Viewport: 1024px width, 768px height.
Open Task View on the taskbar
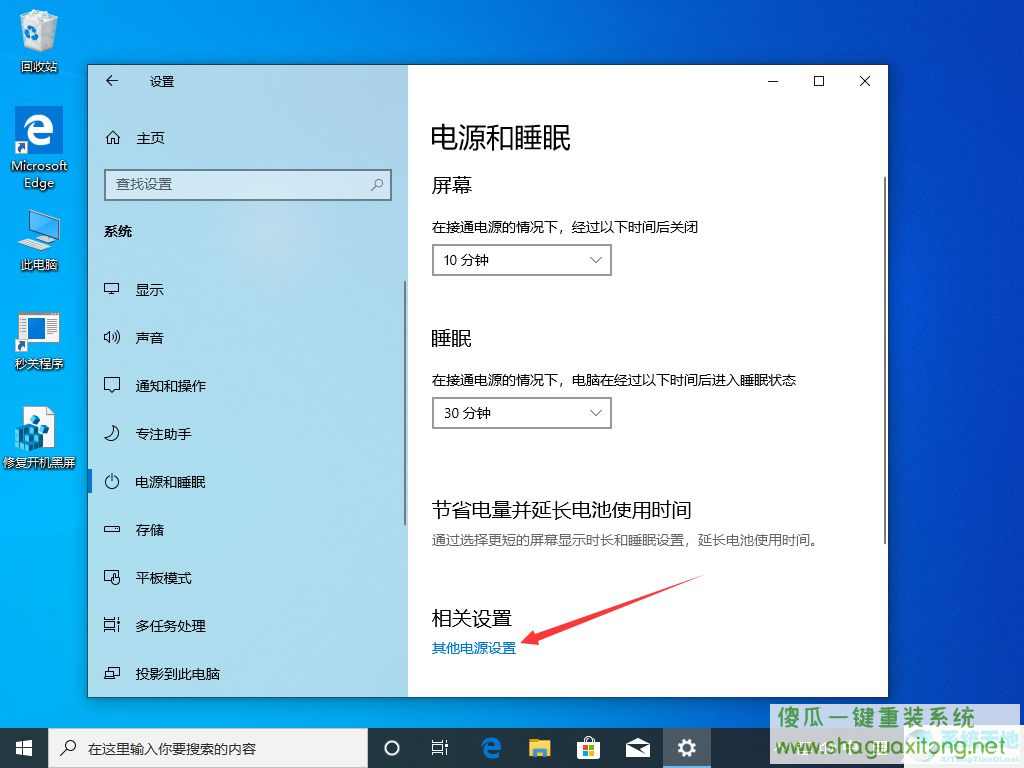click(x=440, y=748)
